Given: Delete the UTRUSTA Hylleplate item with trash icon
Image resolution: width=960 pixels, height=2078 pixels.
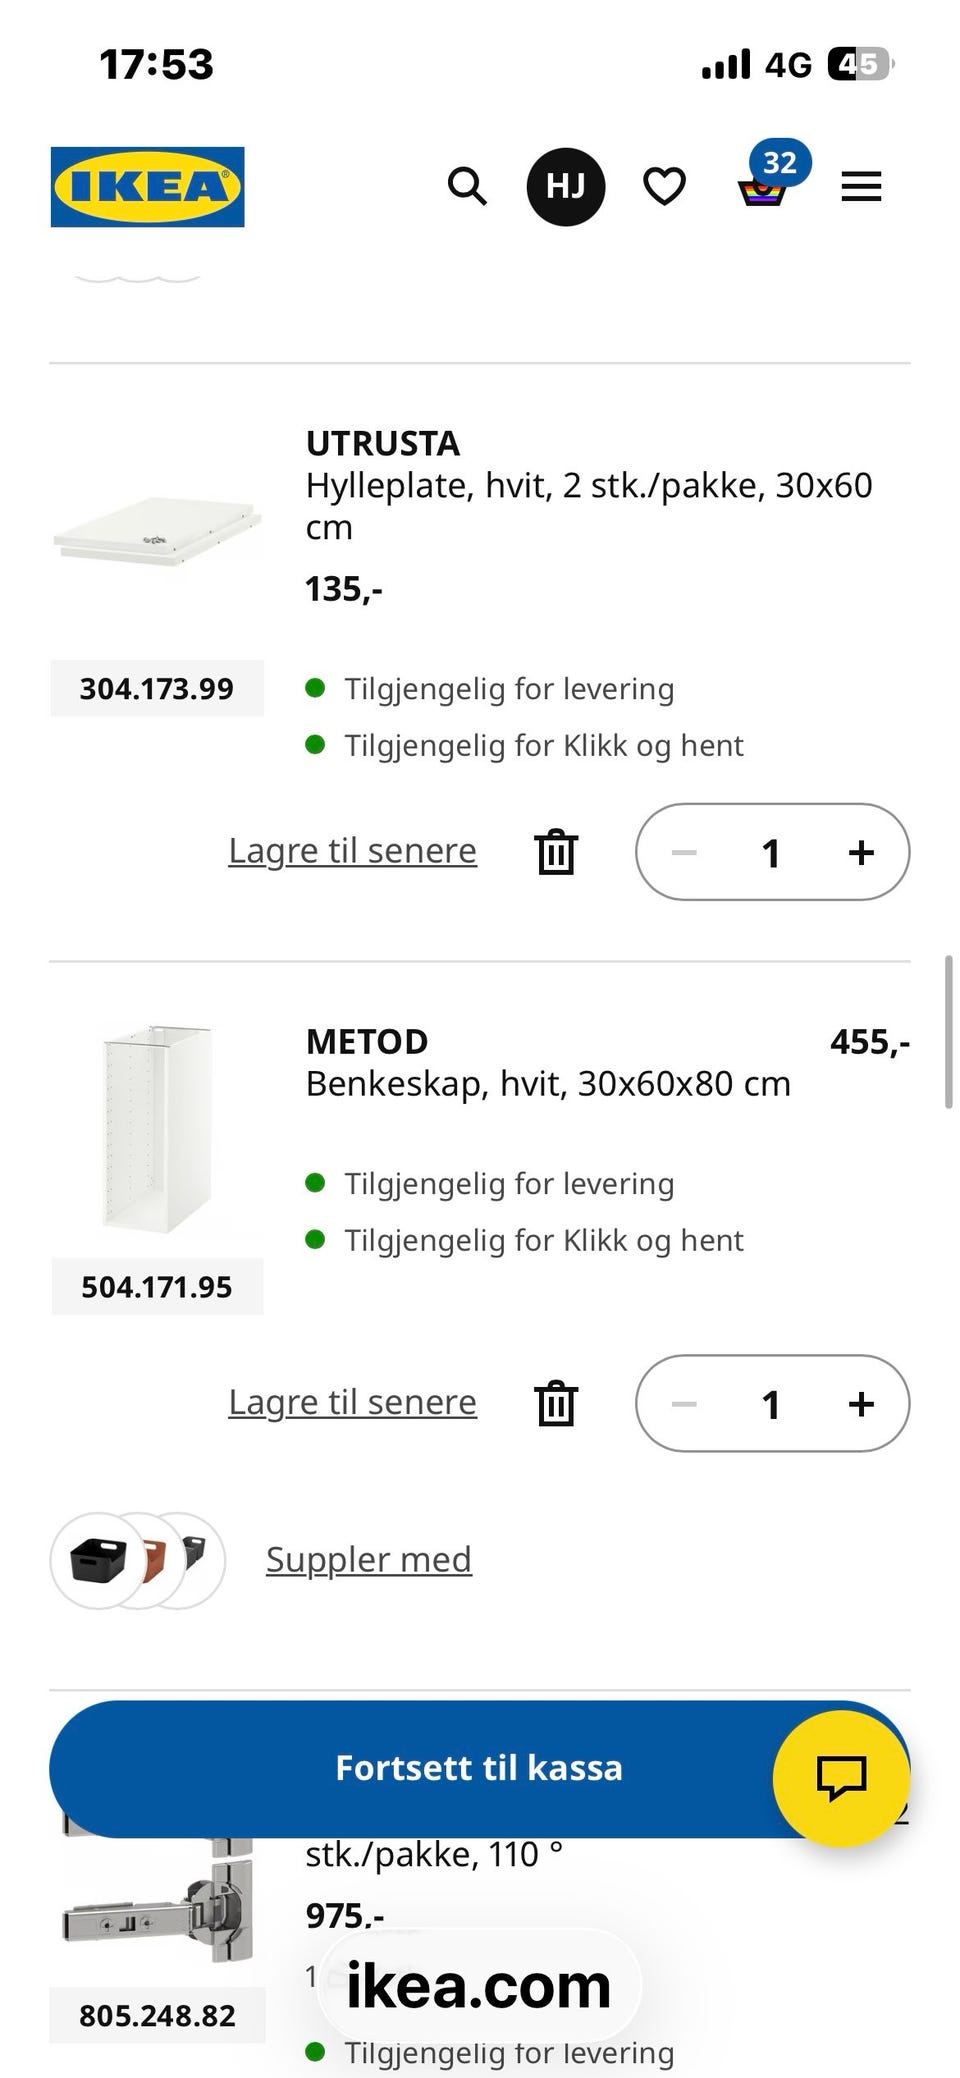Looking at the screenshot, I should click(x=556, y=852).
